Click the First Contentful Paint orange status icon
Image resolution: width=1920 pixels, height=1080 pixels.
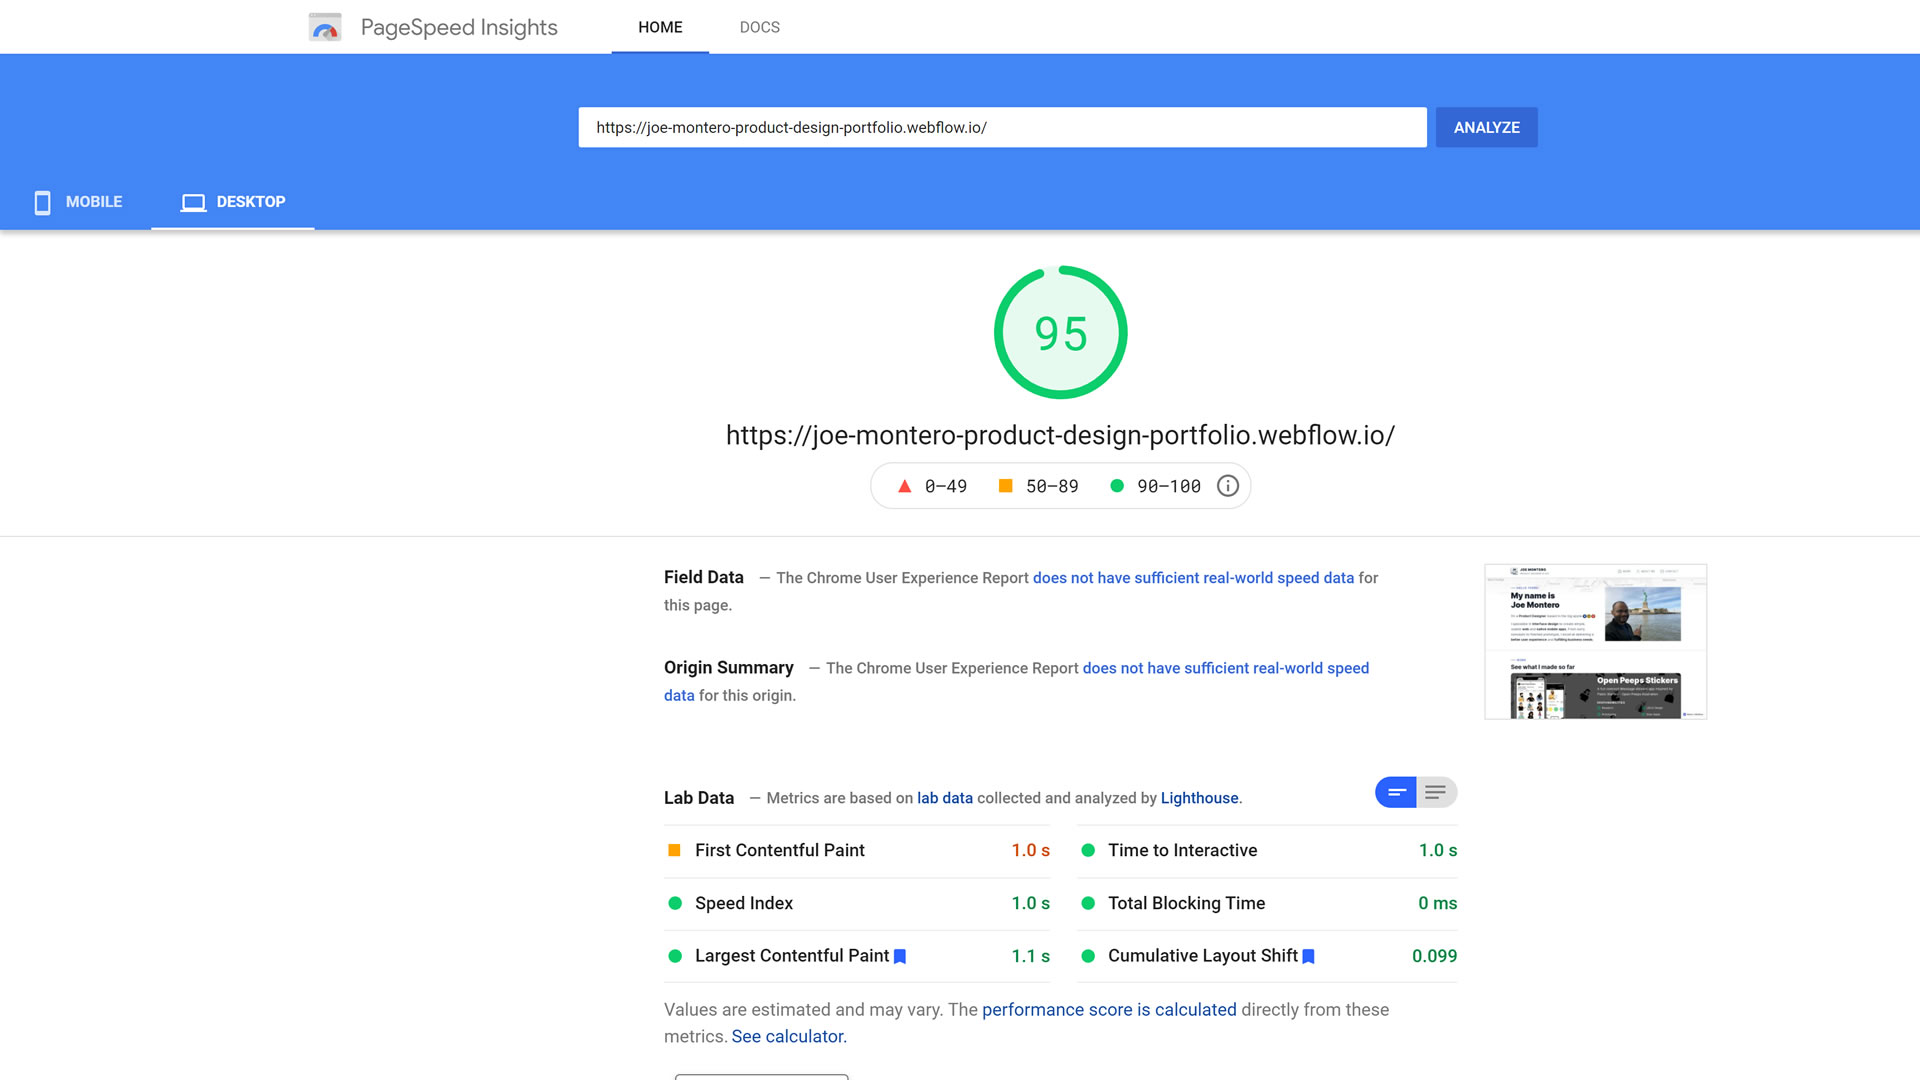[675, 850]
